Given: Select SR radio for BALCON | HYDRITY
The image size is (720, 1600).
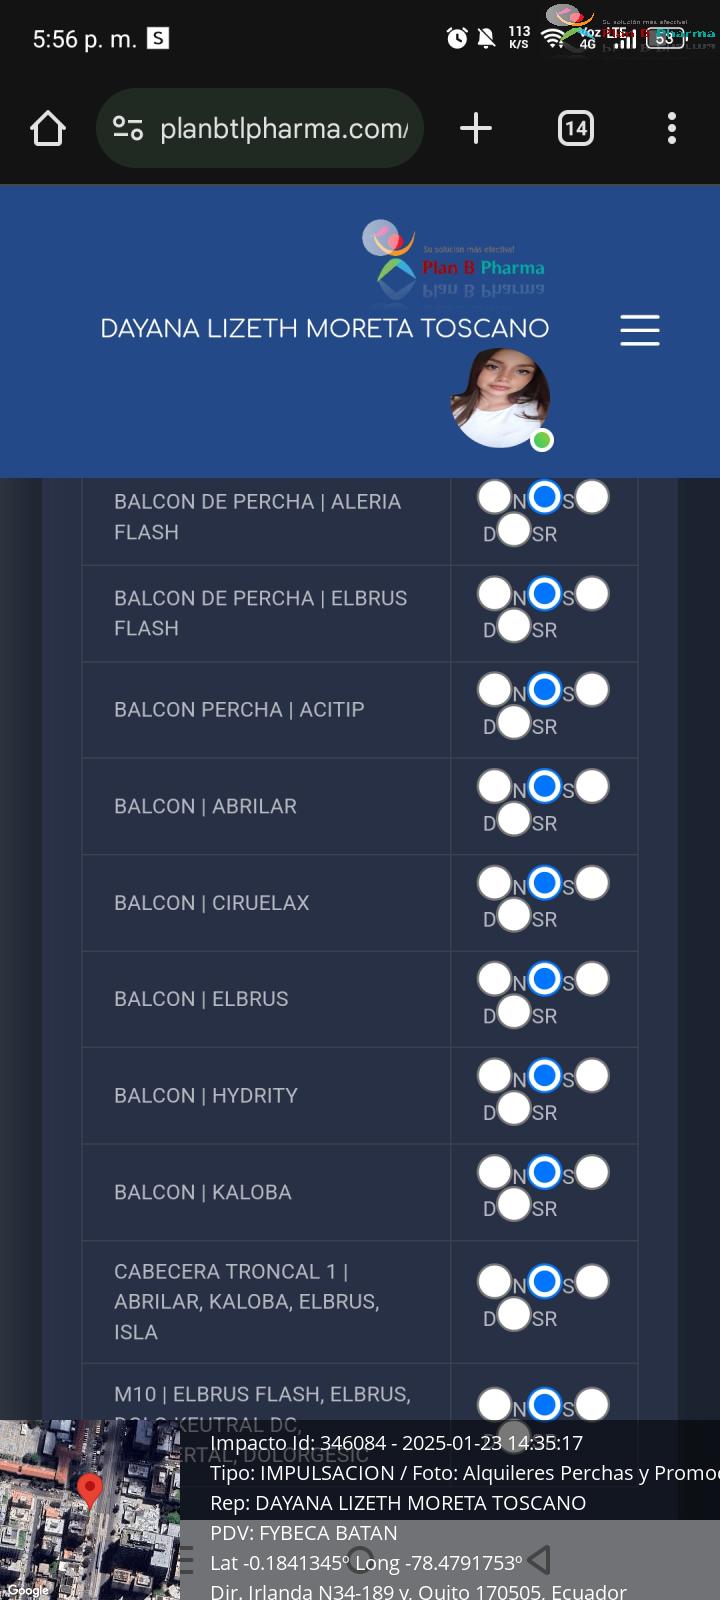Looking at the screenshot, I should point(514,1108).
